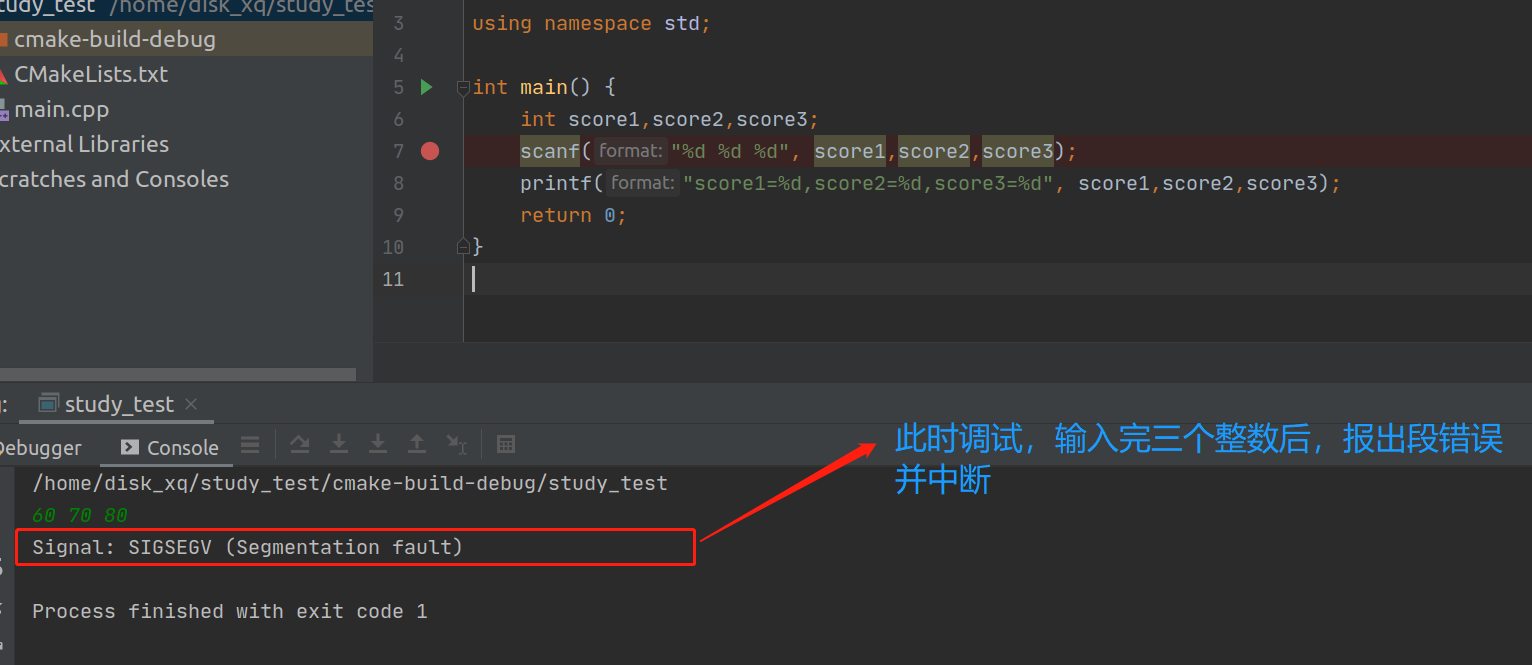Collapse the main() fold marker on line 5
1532x665 pixels.
tap(463, 88)
